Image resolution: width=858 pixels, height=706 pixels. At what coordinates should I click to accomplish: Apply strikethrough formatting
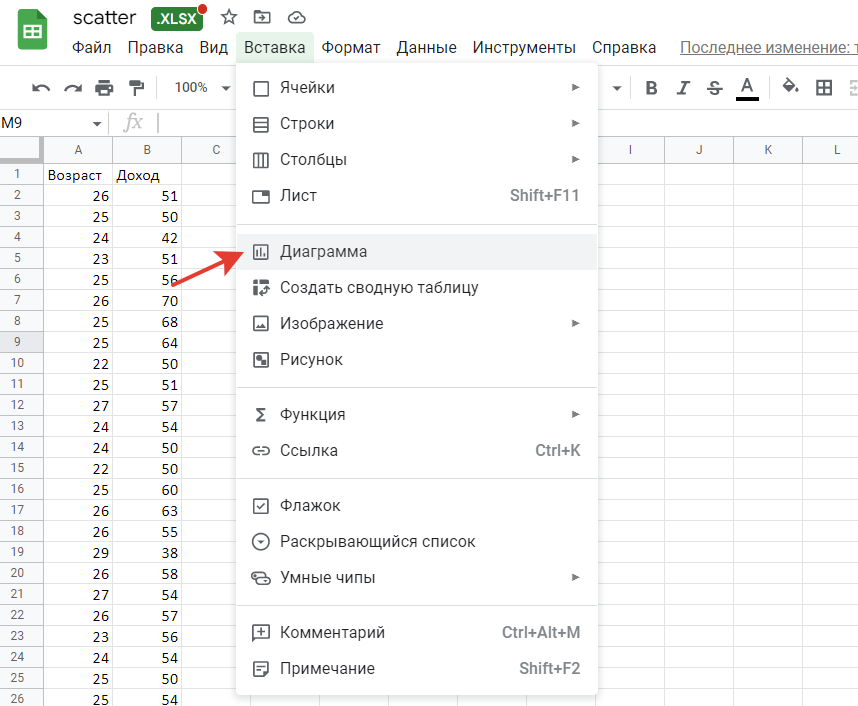pos(714,88)
